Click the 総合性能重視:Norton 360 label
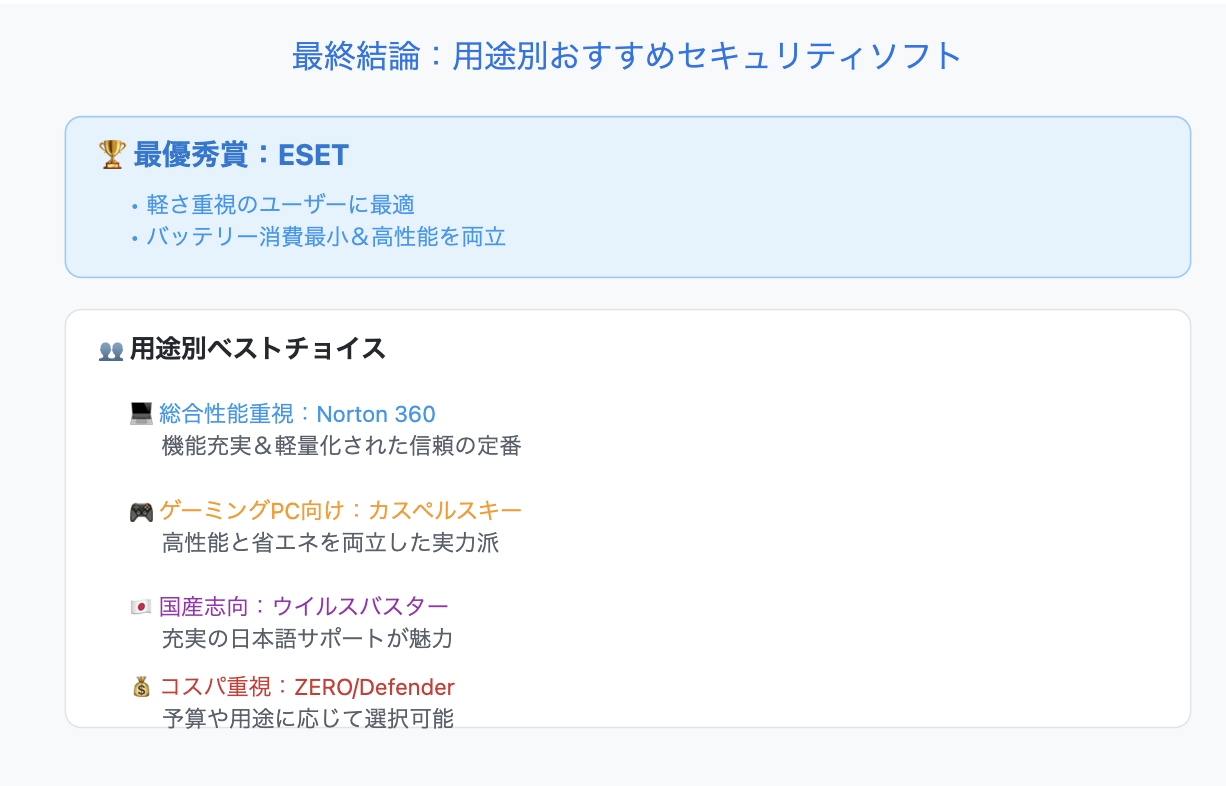The image size is (1226, 786). point(297,414)
